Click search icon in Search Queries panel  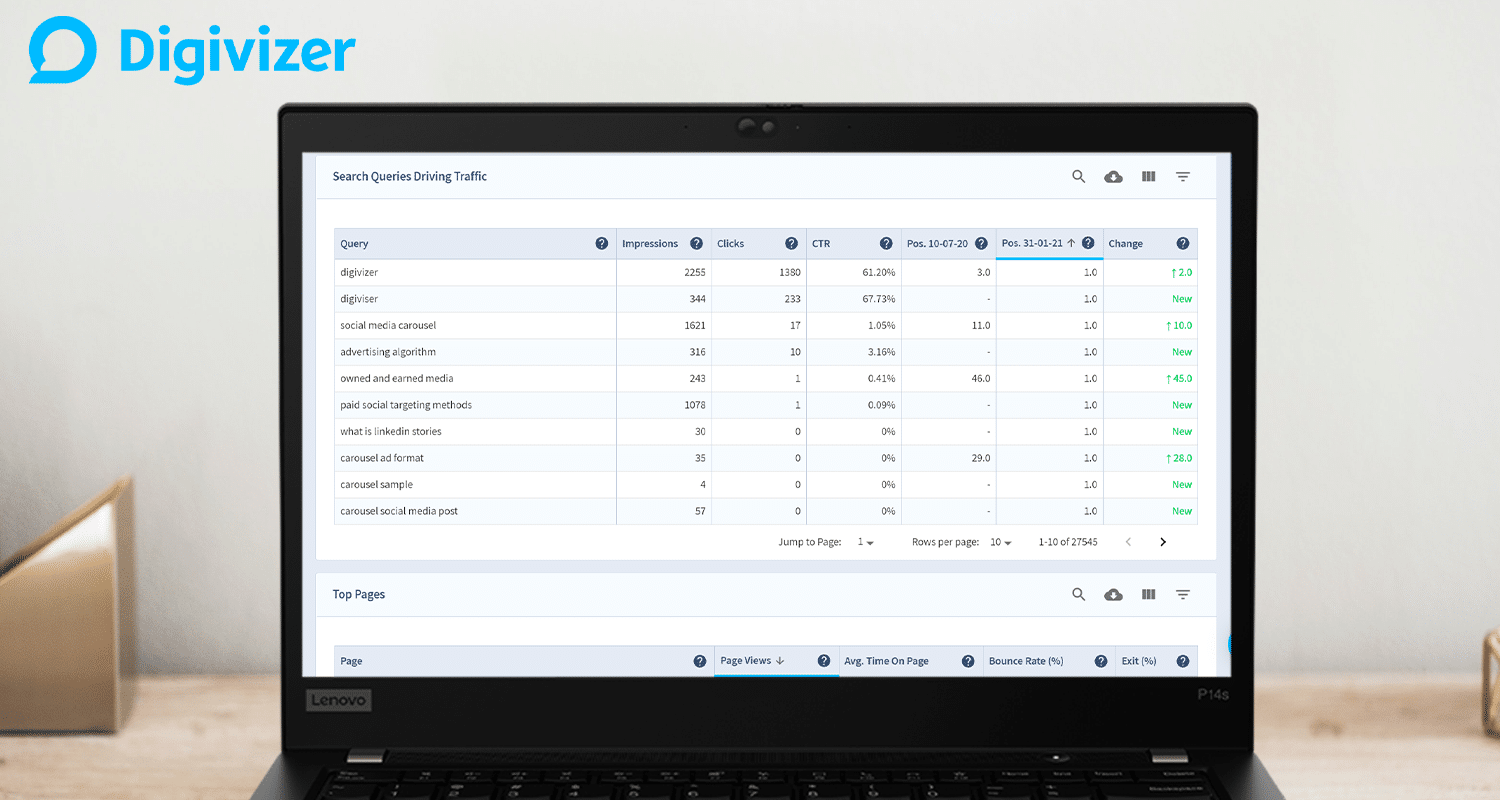pyautogui.click(x=1078, y=176)
